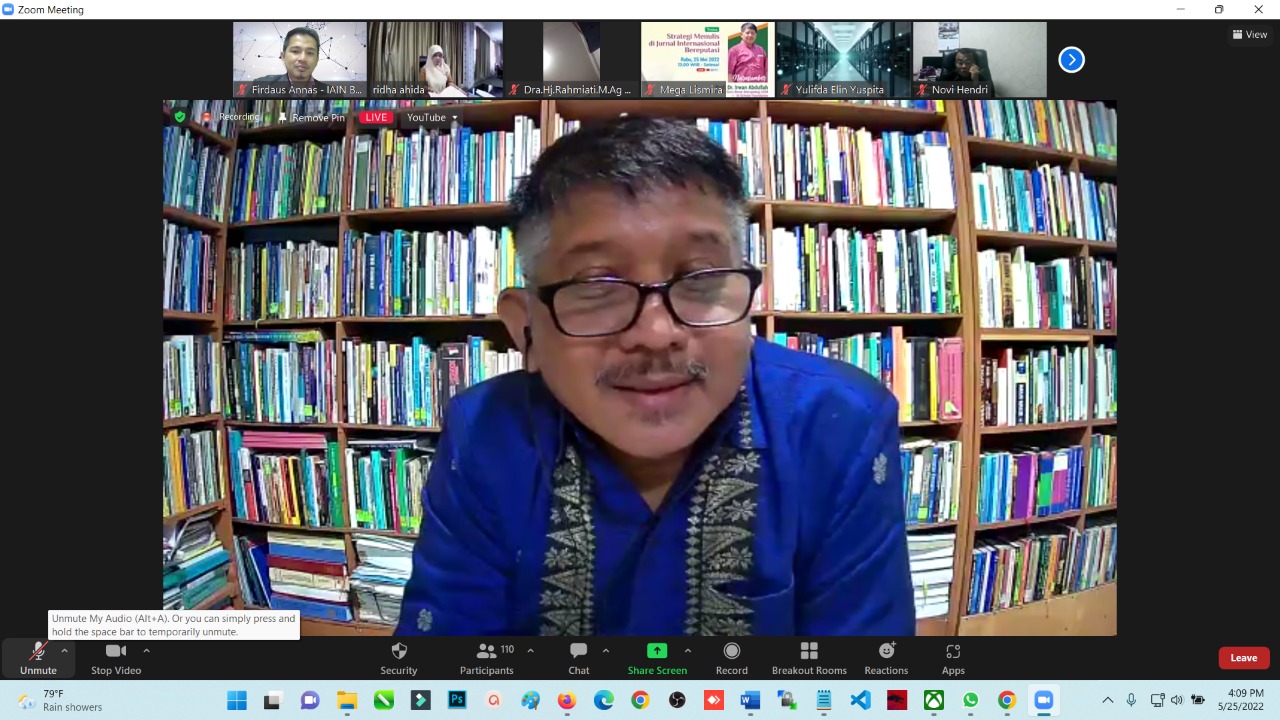The image size is (1280, 720).
Task: Open the Reactions menu
Action: tap(886, 657)
